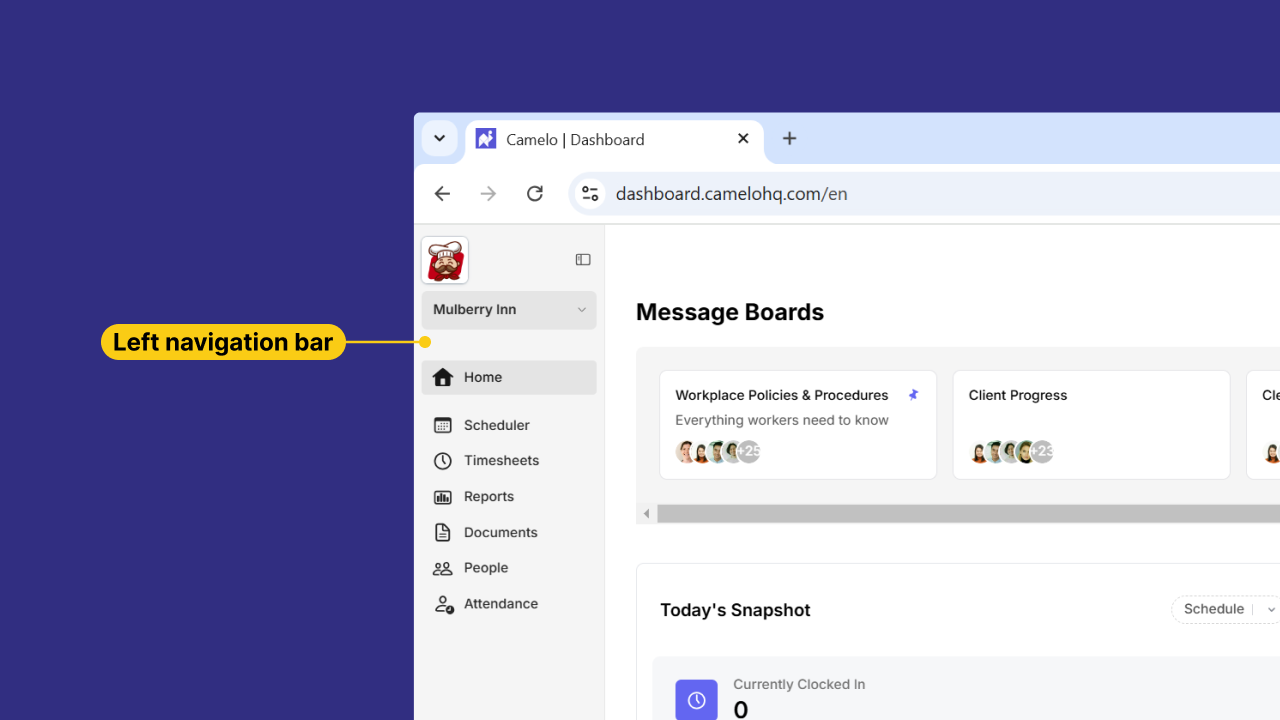The height and width of the screenshot is (720, 1280).
Task: Unpin the Workplace Policies & Procedures board
Action: click(913, 394)
